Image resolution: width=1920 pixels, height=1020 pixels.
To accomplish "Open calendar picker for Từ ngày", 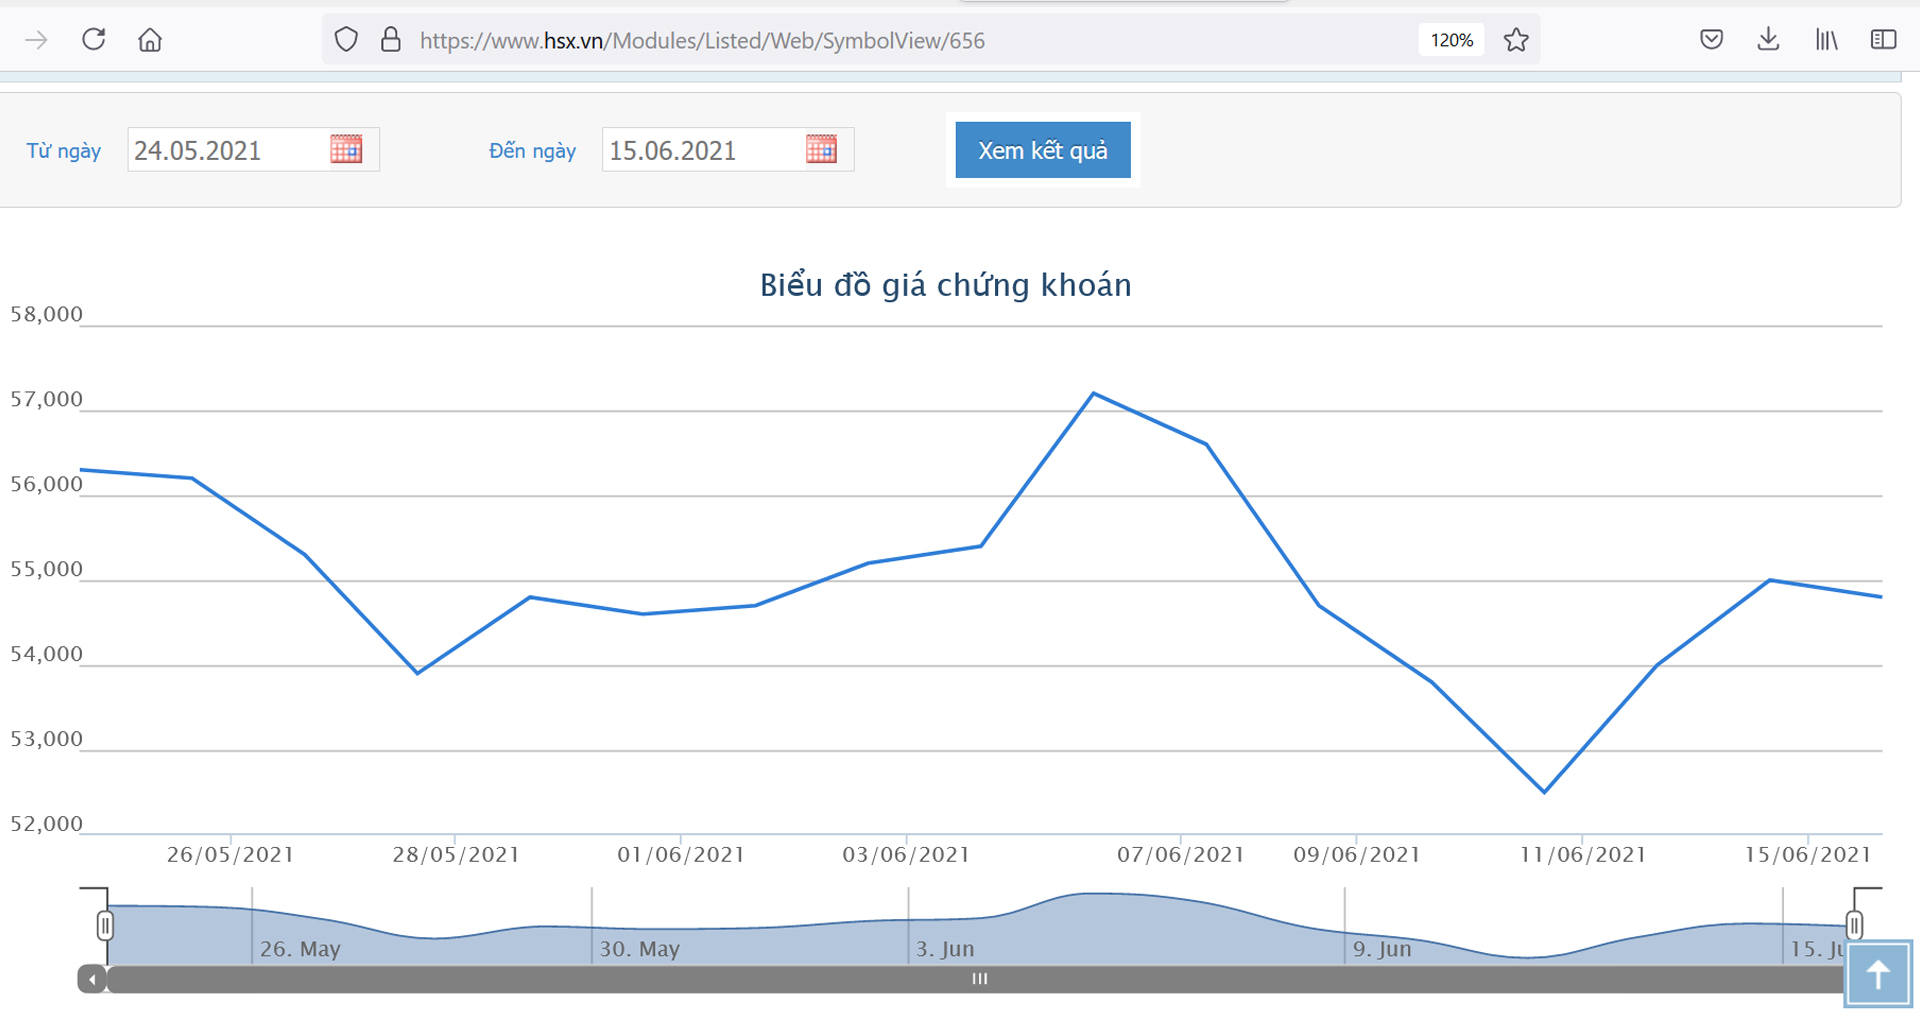I will 346,150.
